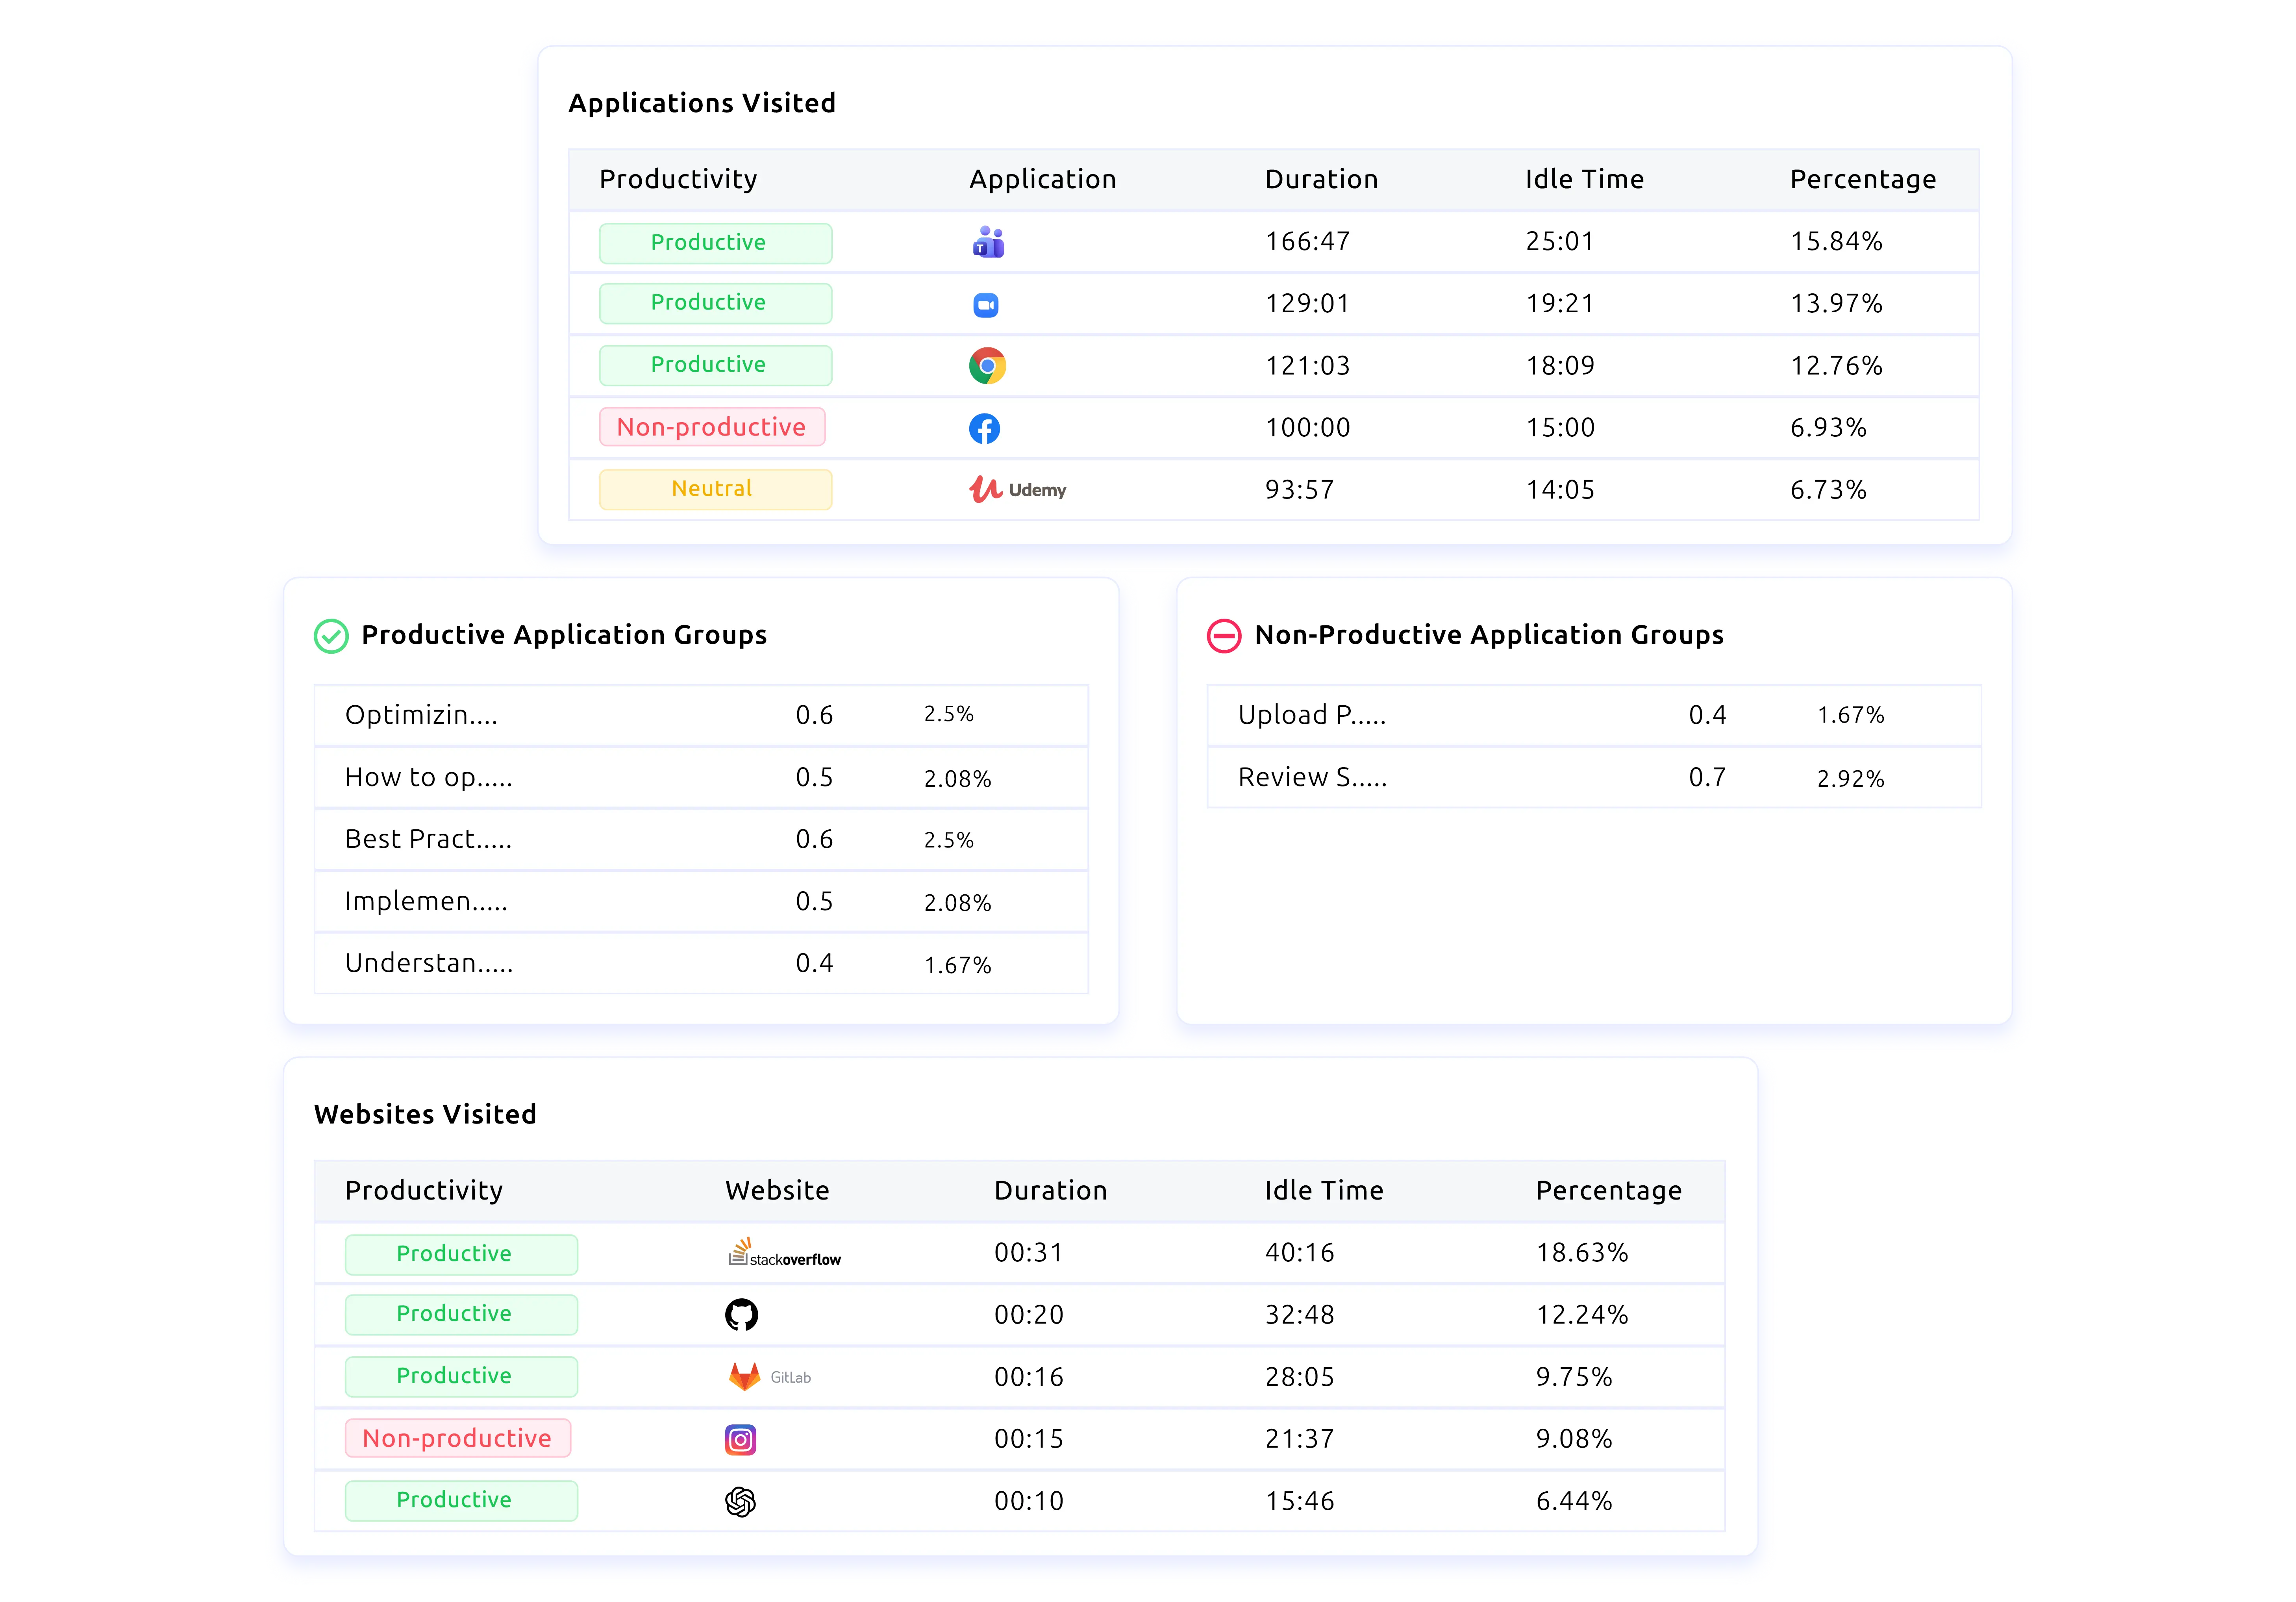Click the Percentage column header in Websites Visited
Screen dimensions: 2296x1602
[x=1608, y=1191]
